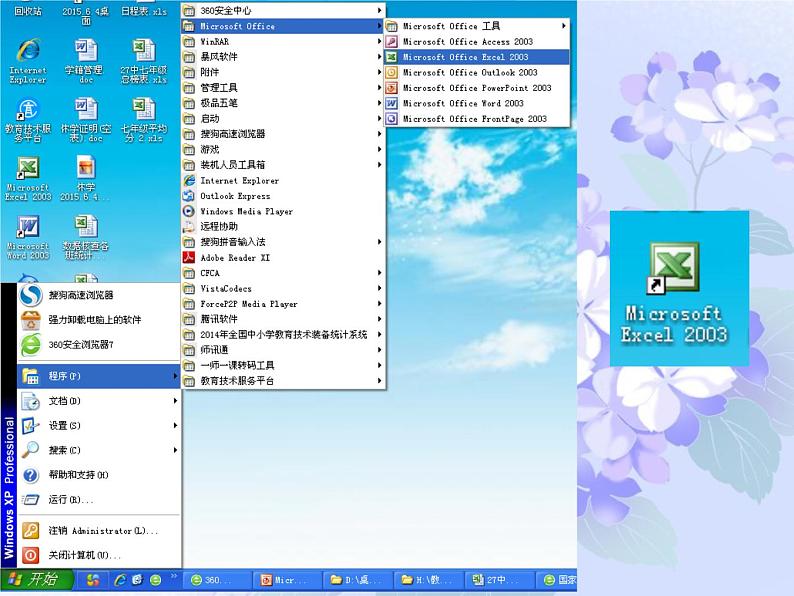The width and height of the screenshot is (794, 596).
Task: Click the Outlook icon in Office submenu
Action: (391, 72)
